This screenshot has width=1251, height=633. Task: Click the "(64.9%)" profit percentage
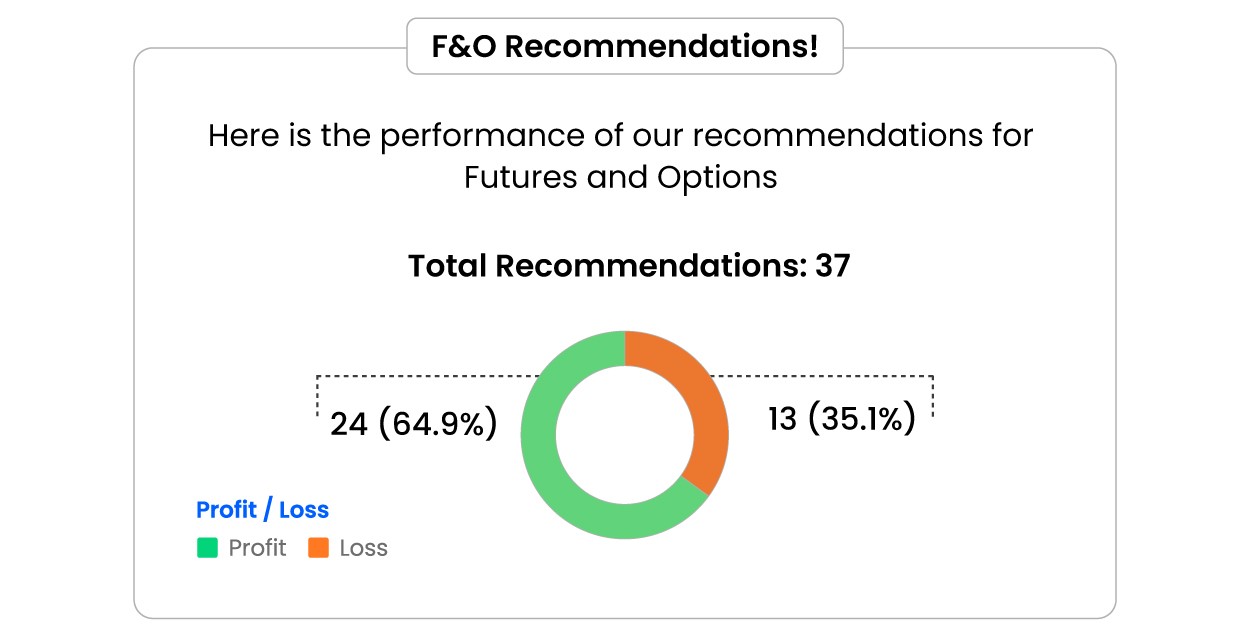(x=438, y=424)
